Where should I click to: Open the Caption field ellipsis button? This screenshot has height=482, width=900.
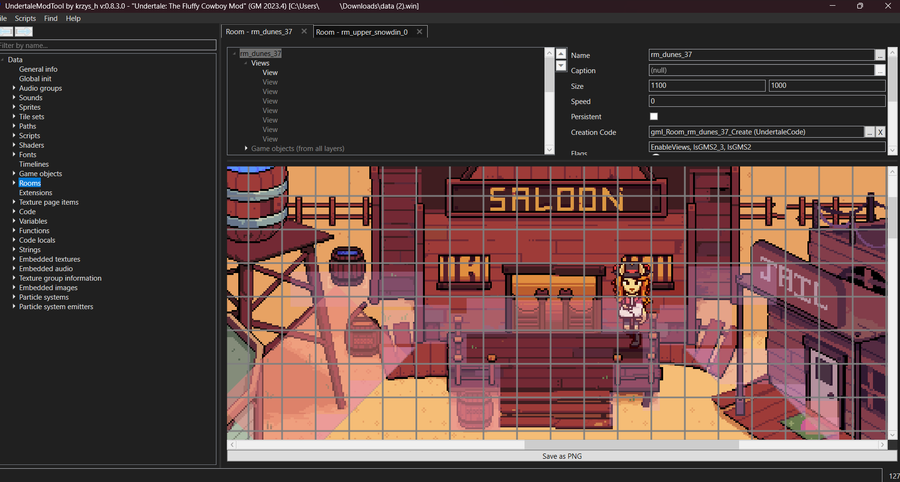tap(880, 71)
